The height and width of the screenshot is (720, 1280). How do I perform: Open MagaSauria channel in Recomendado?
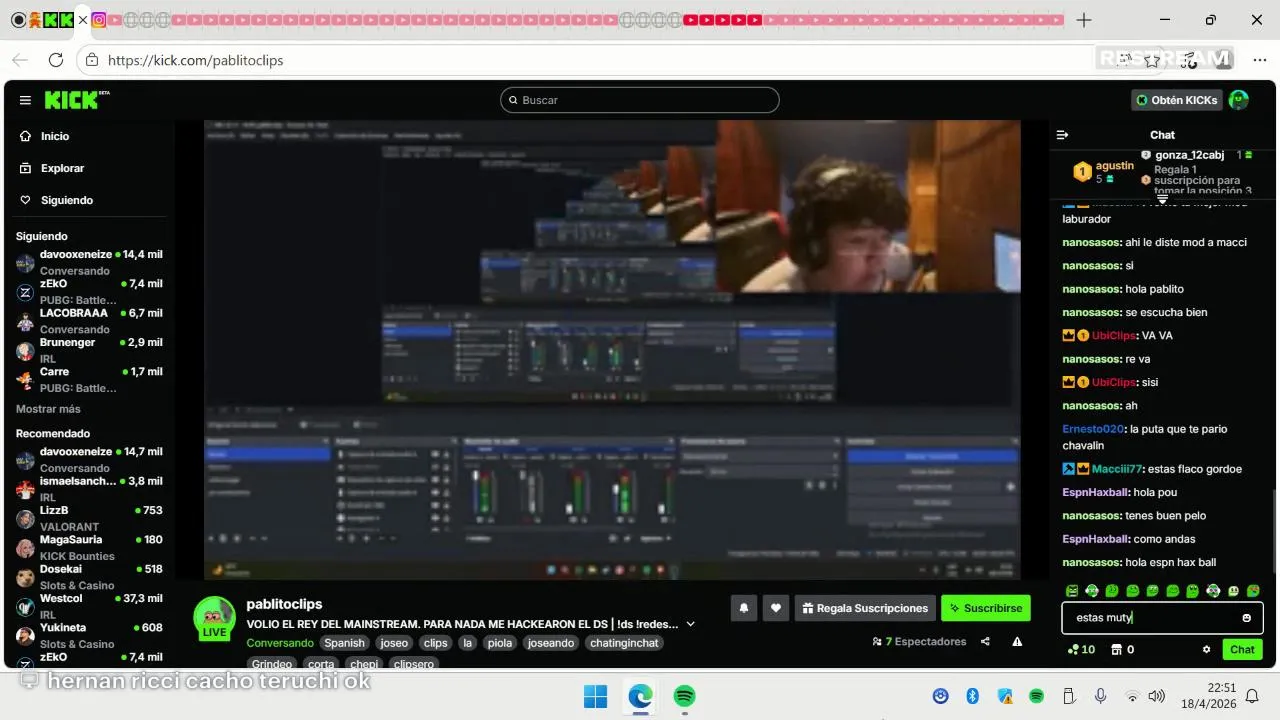tap(88, 547)
